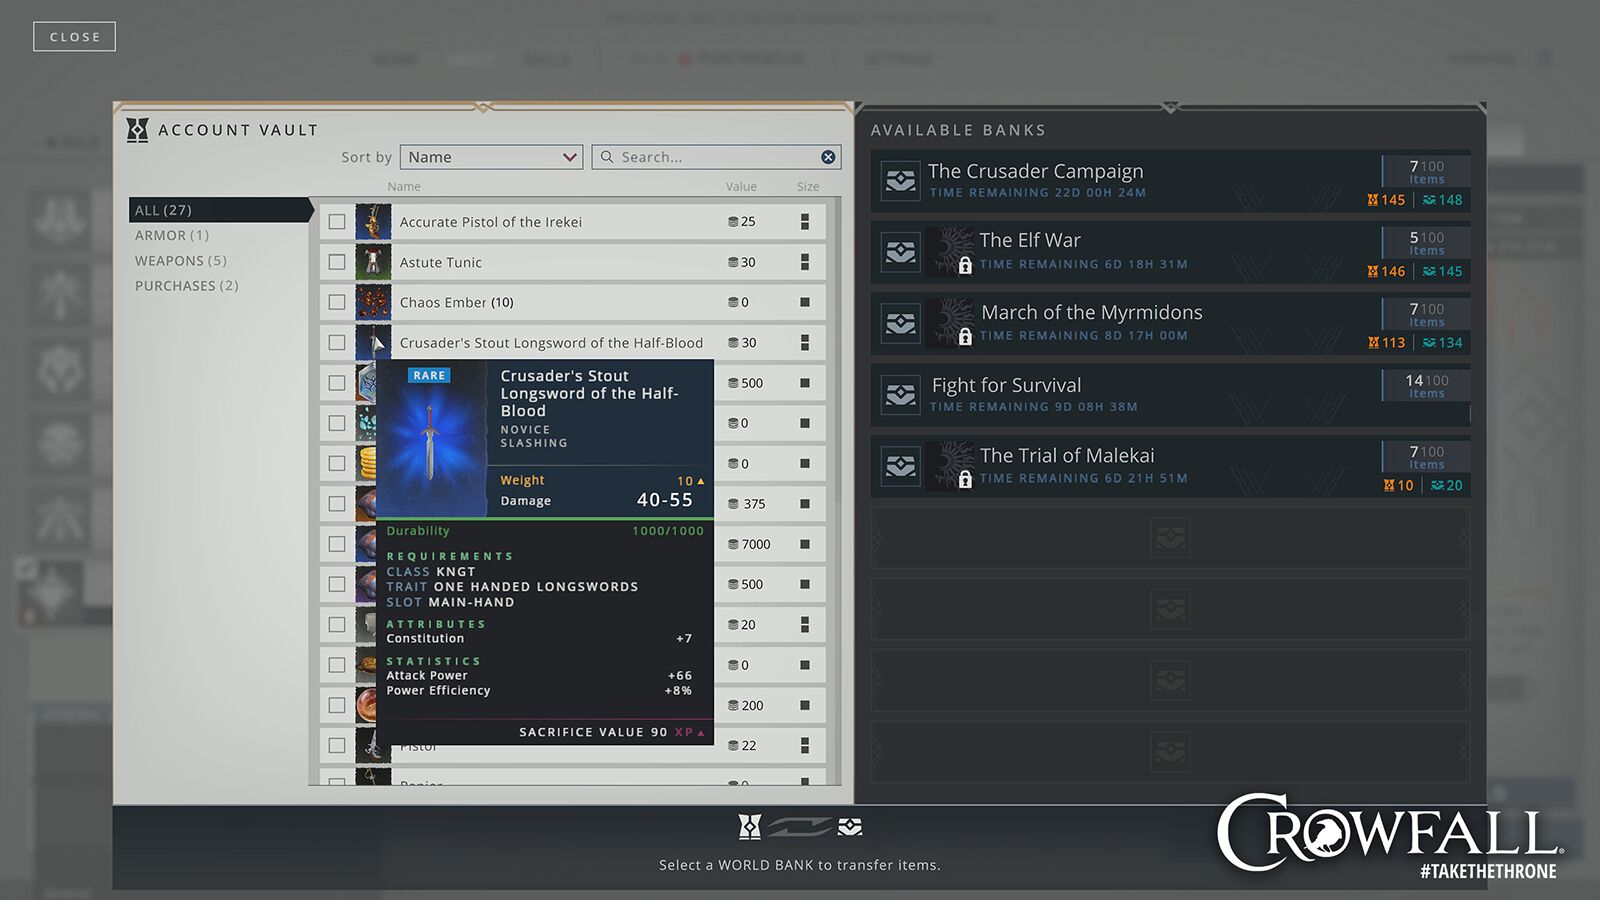Viewport: 1600px width, 900px height.
Task: Click the Accurate Pistol item thumbnail
Action: pos(373,222)
